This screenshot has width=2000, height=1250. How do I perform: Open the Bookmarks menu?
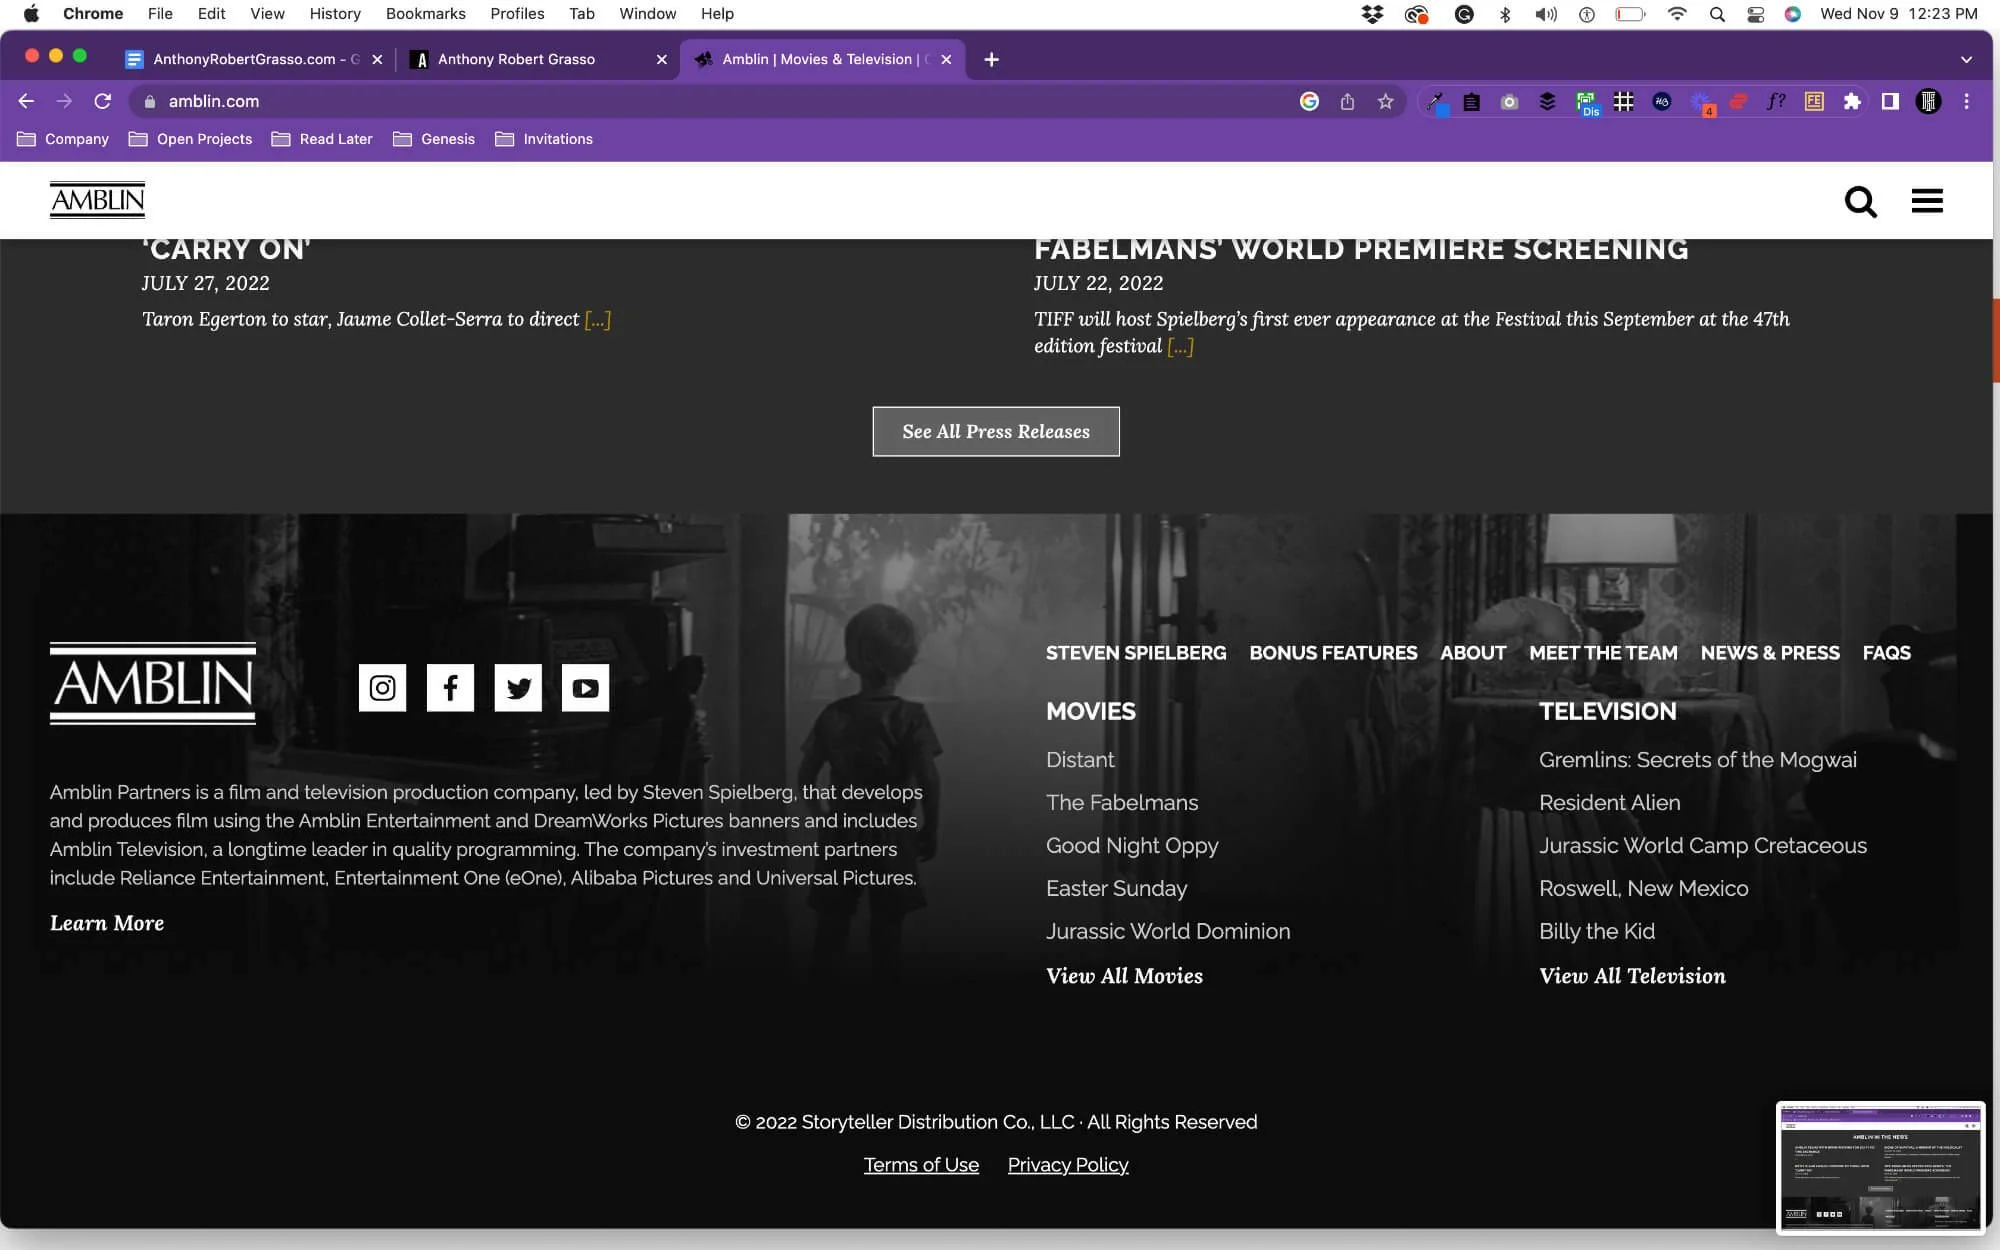[x=425, y=14]
